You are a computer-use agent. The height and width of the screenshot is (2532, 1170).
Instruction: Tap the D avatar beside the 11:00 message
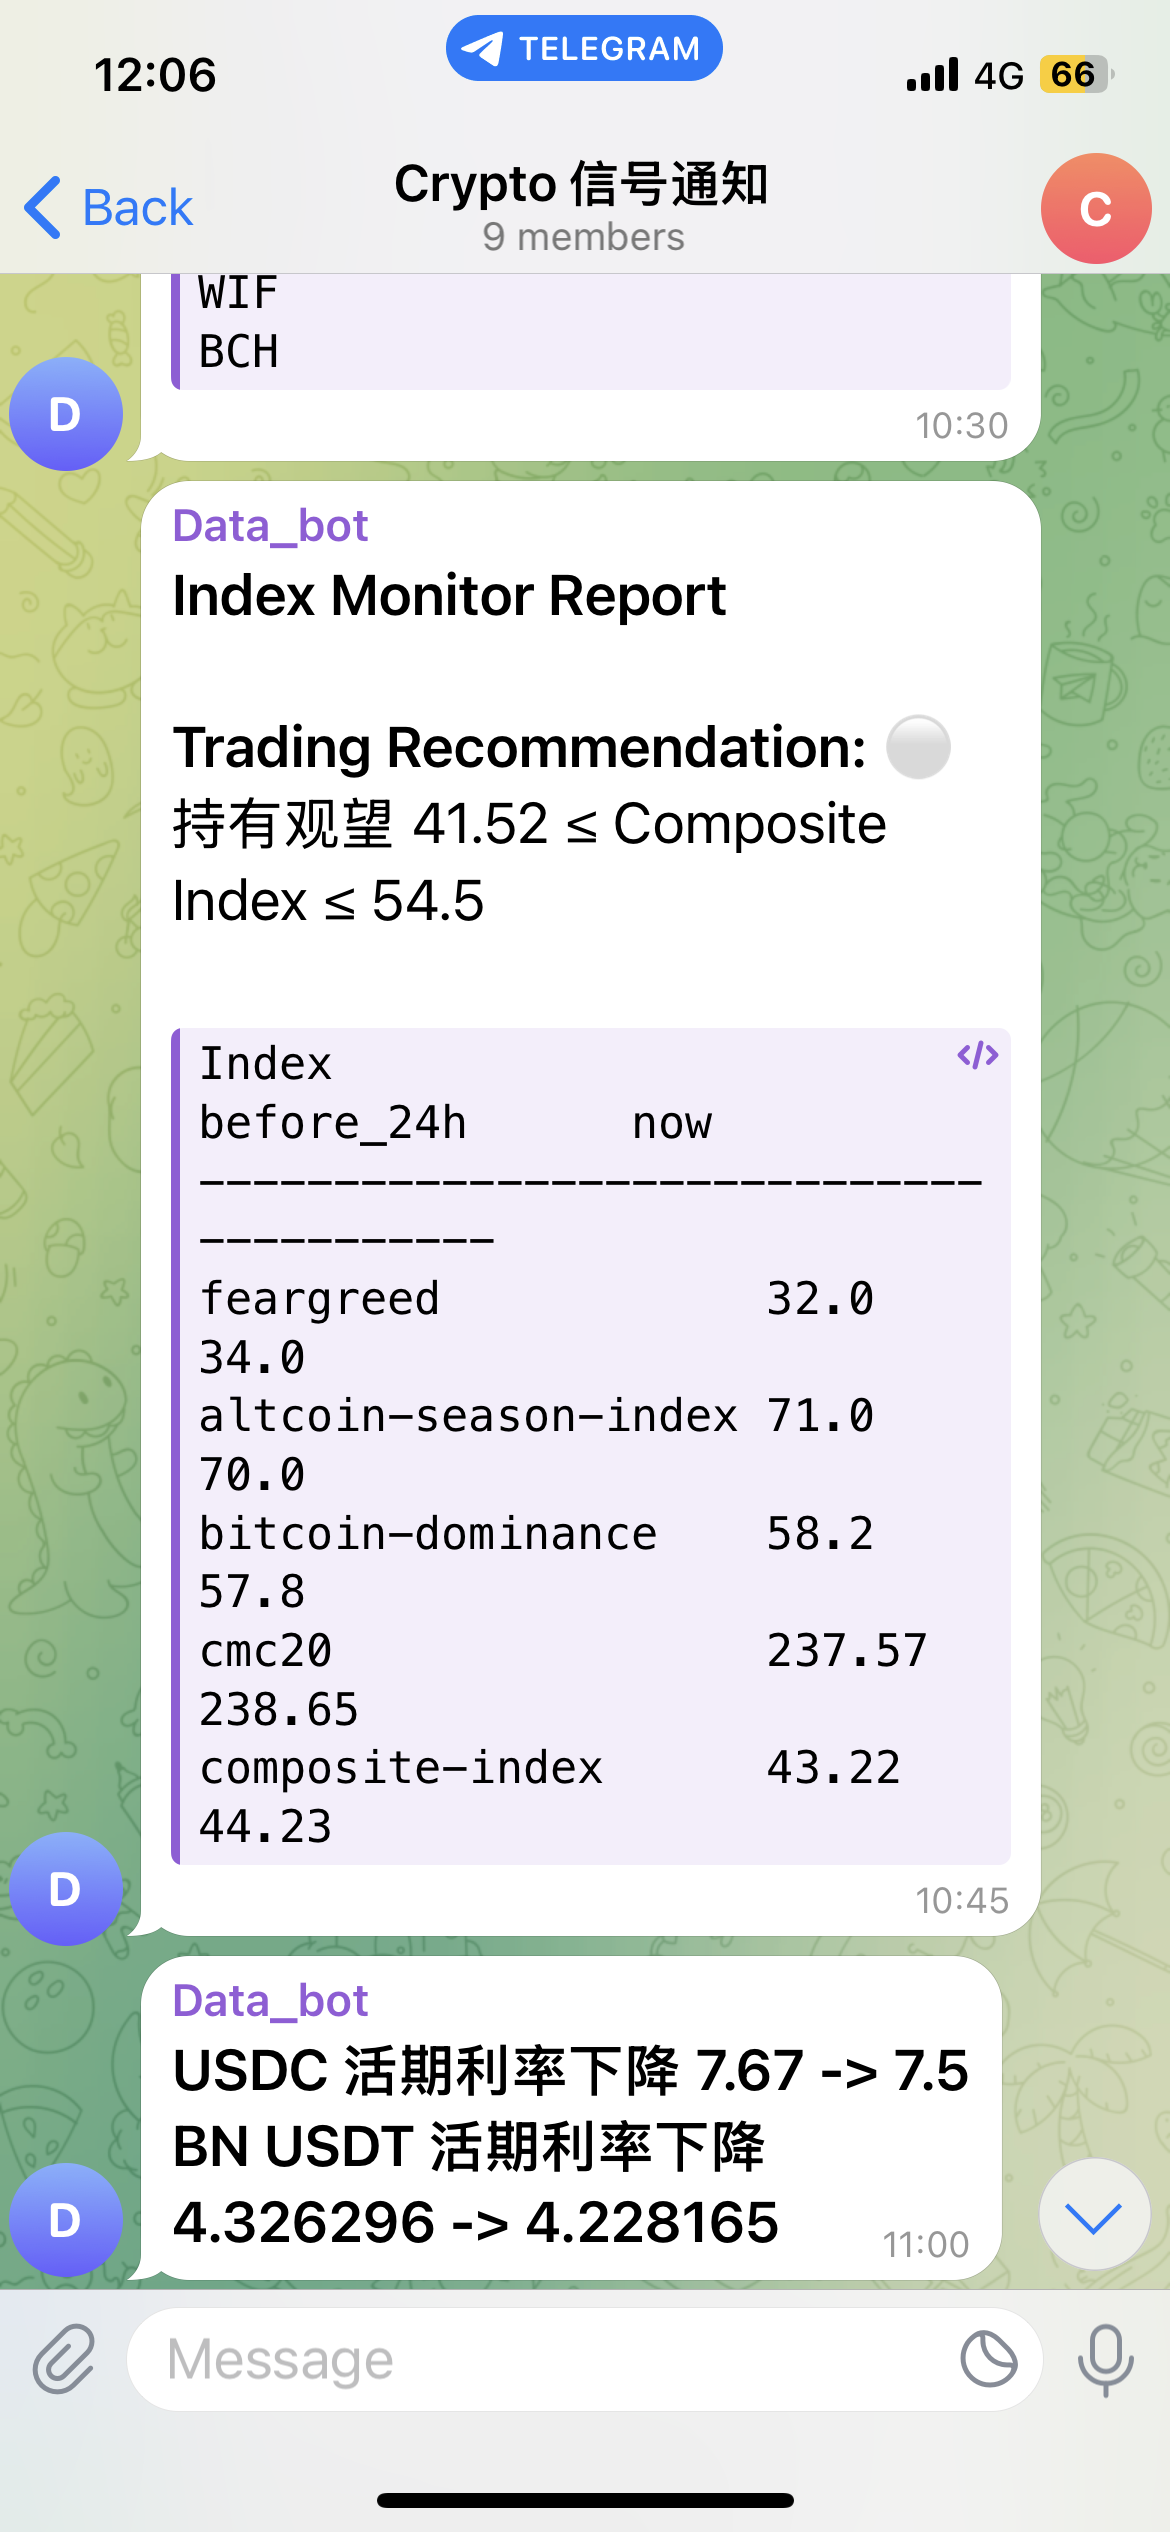[65, 2219]
